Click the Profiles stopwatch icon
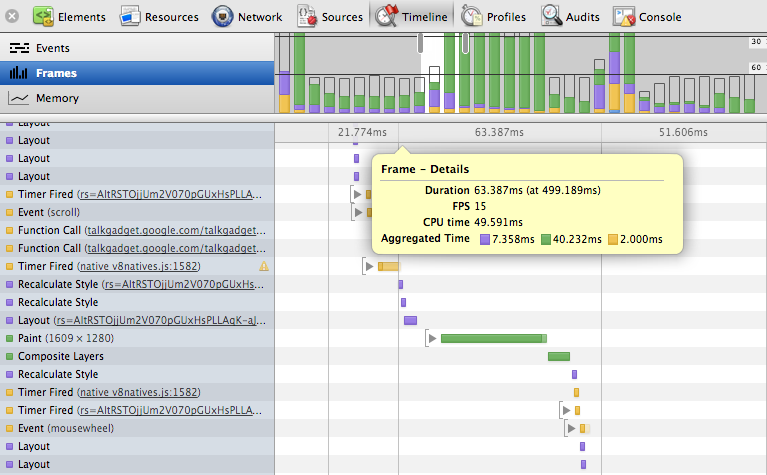The width and height of the screenshot is (767, 475). 472,16
